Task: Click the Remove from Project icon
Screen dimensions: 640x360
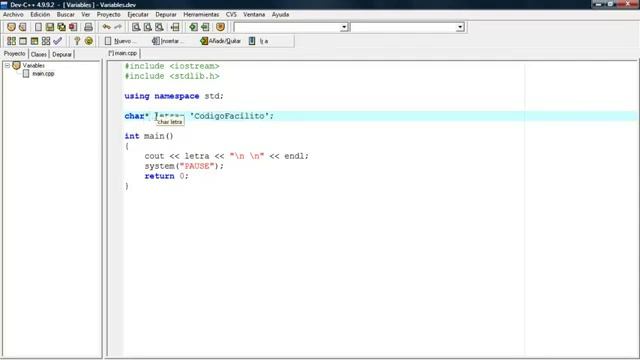Action: pos(205,27)
